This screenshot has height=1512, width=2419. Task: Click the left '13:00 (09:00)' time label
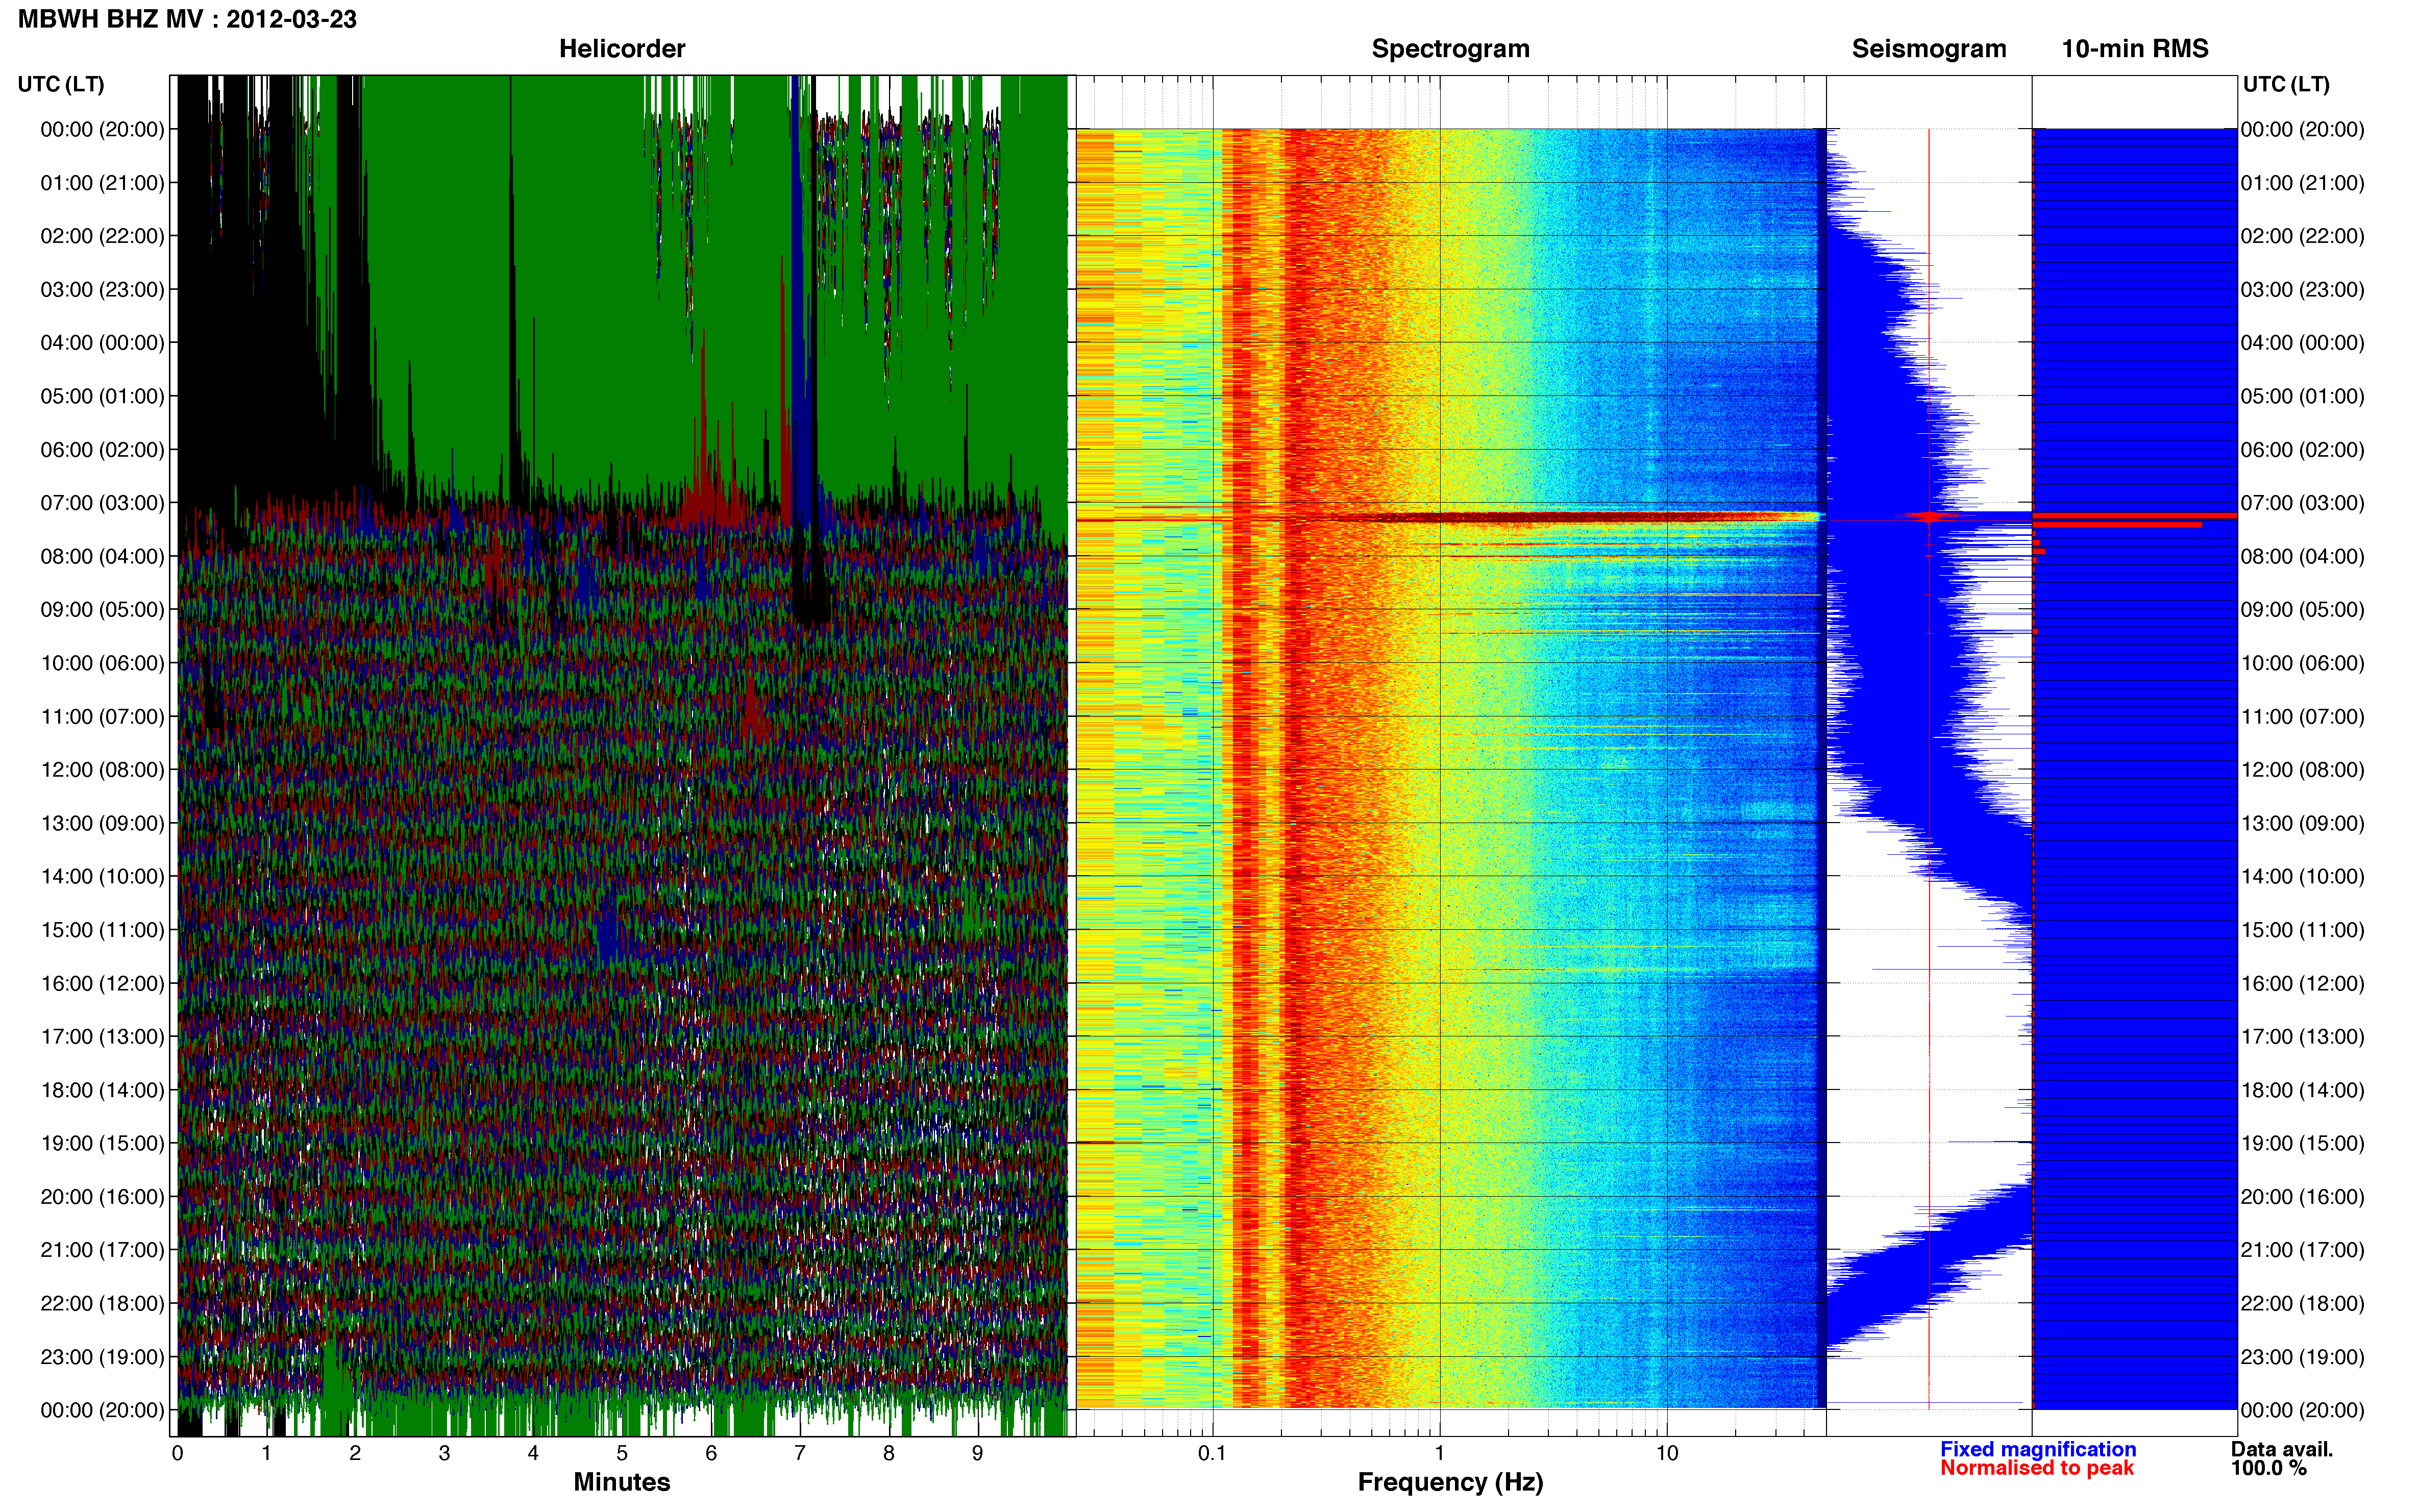pyautogui.click(x=102, y=823)
